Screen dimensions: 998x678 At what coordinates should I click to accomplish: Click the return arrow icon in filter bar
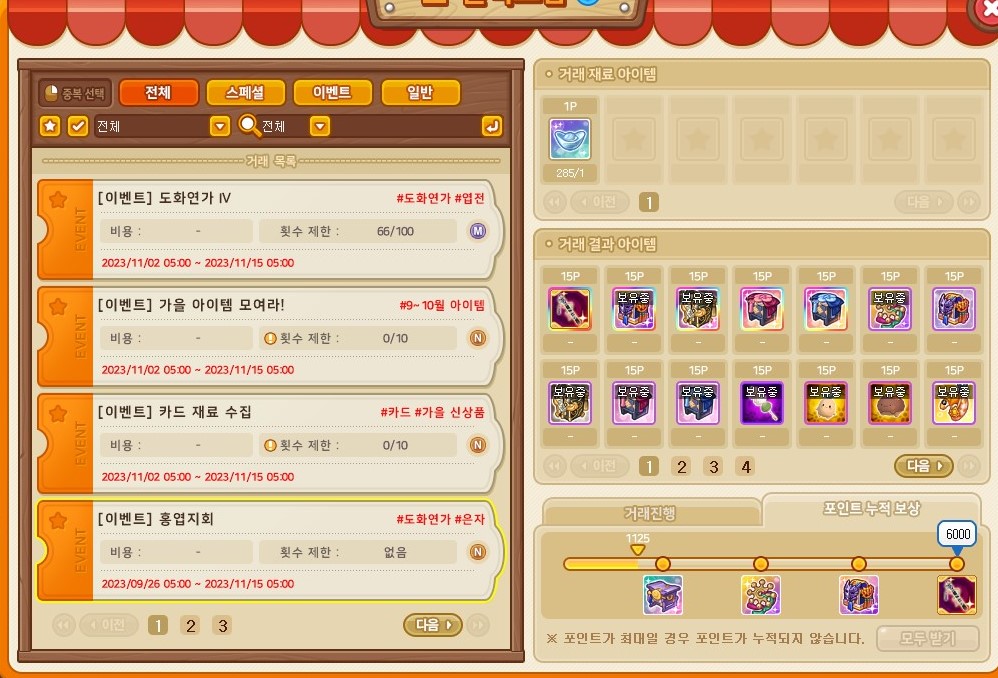pyautogui.click(x=491, y=126)
